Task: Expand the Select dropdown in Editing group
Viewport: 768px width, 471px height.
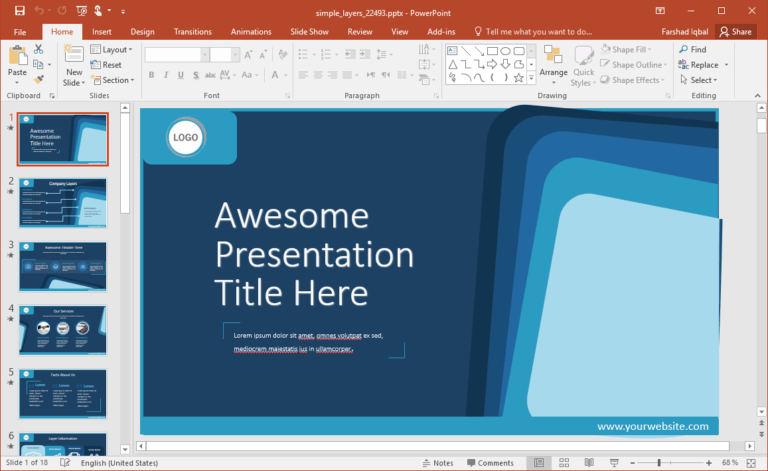Action: [x=701, y=80]
